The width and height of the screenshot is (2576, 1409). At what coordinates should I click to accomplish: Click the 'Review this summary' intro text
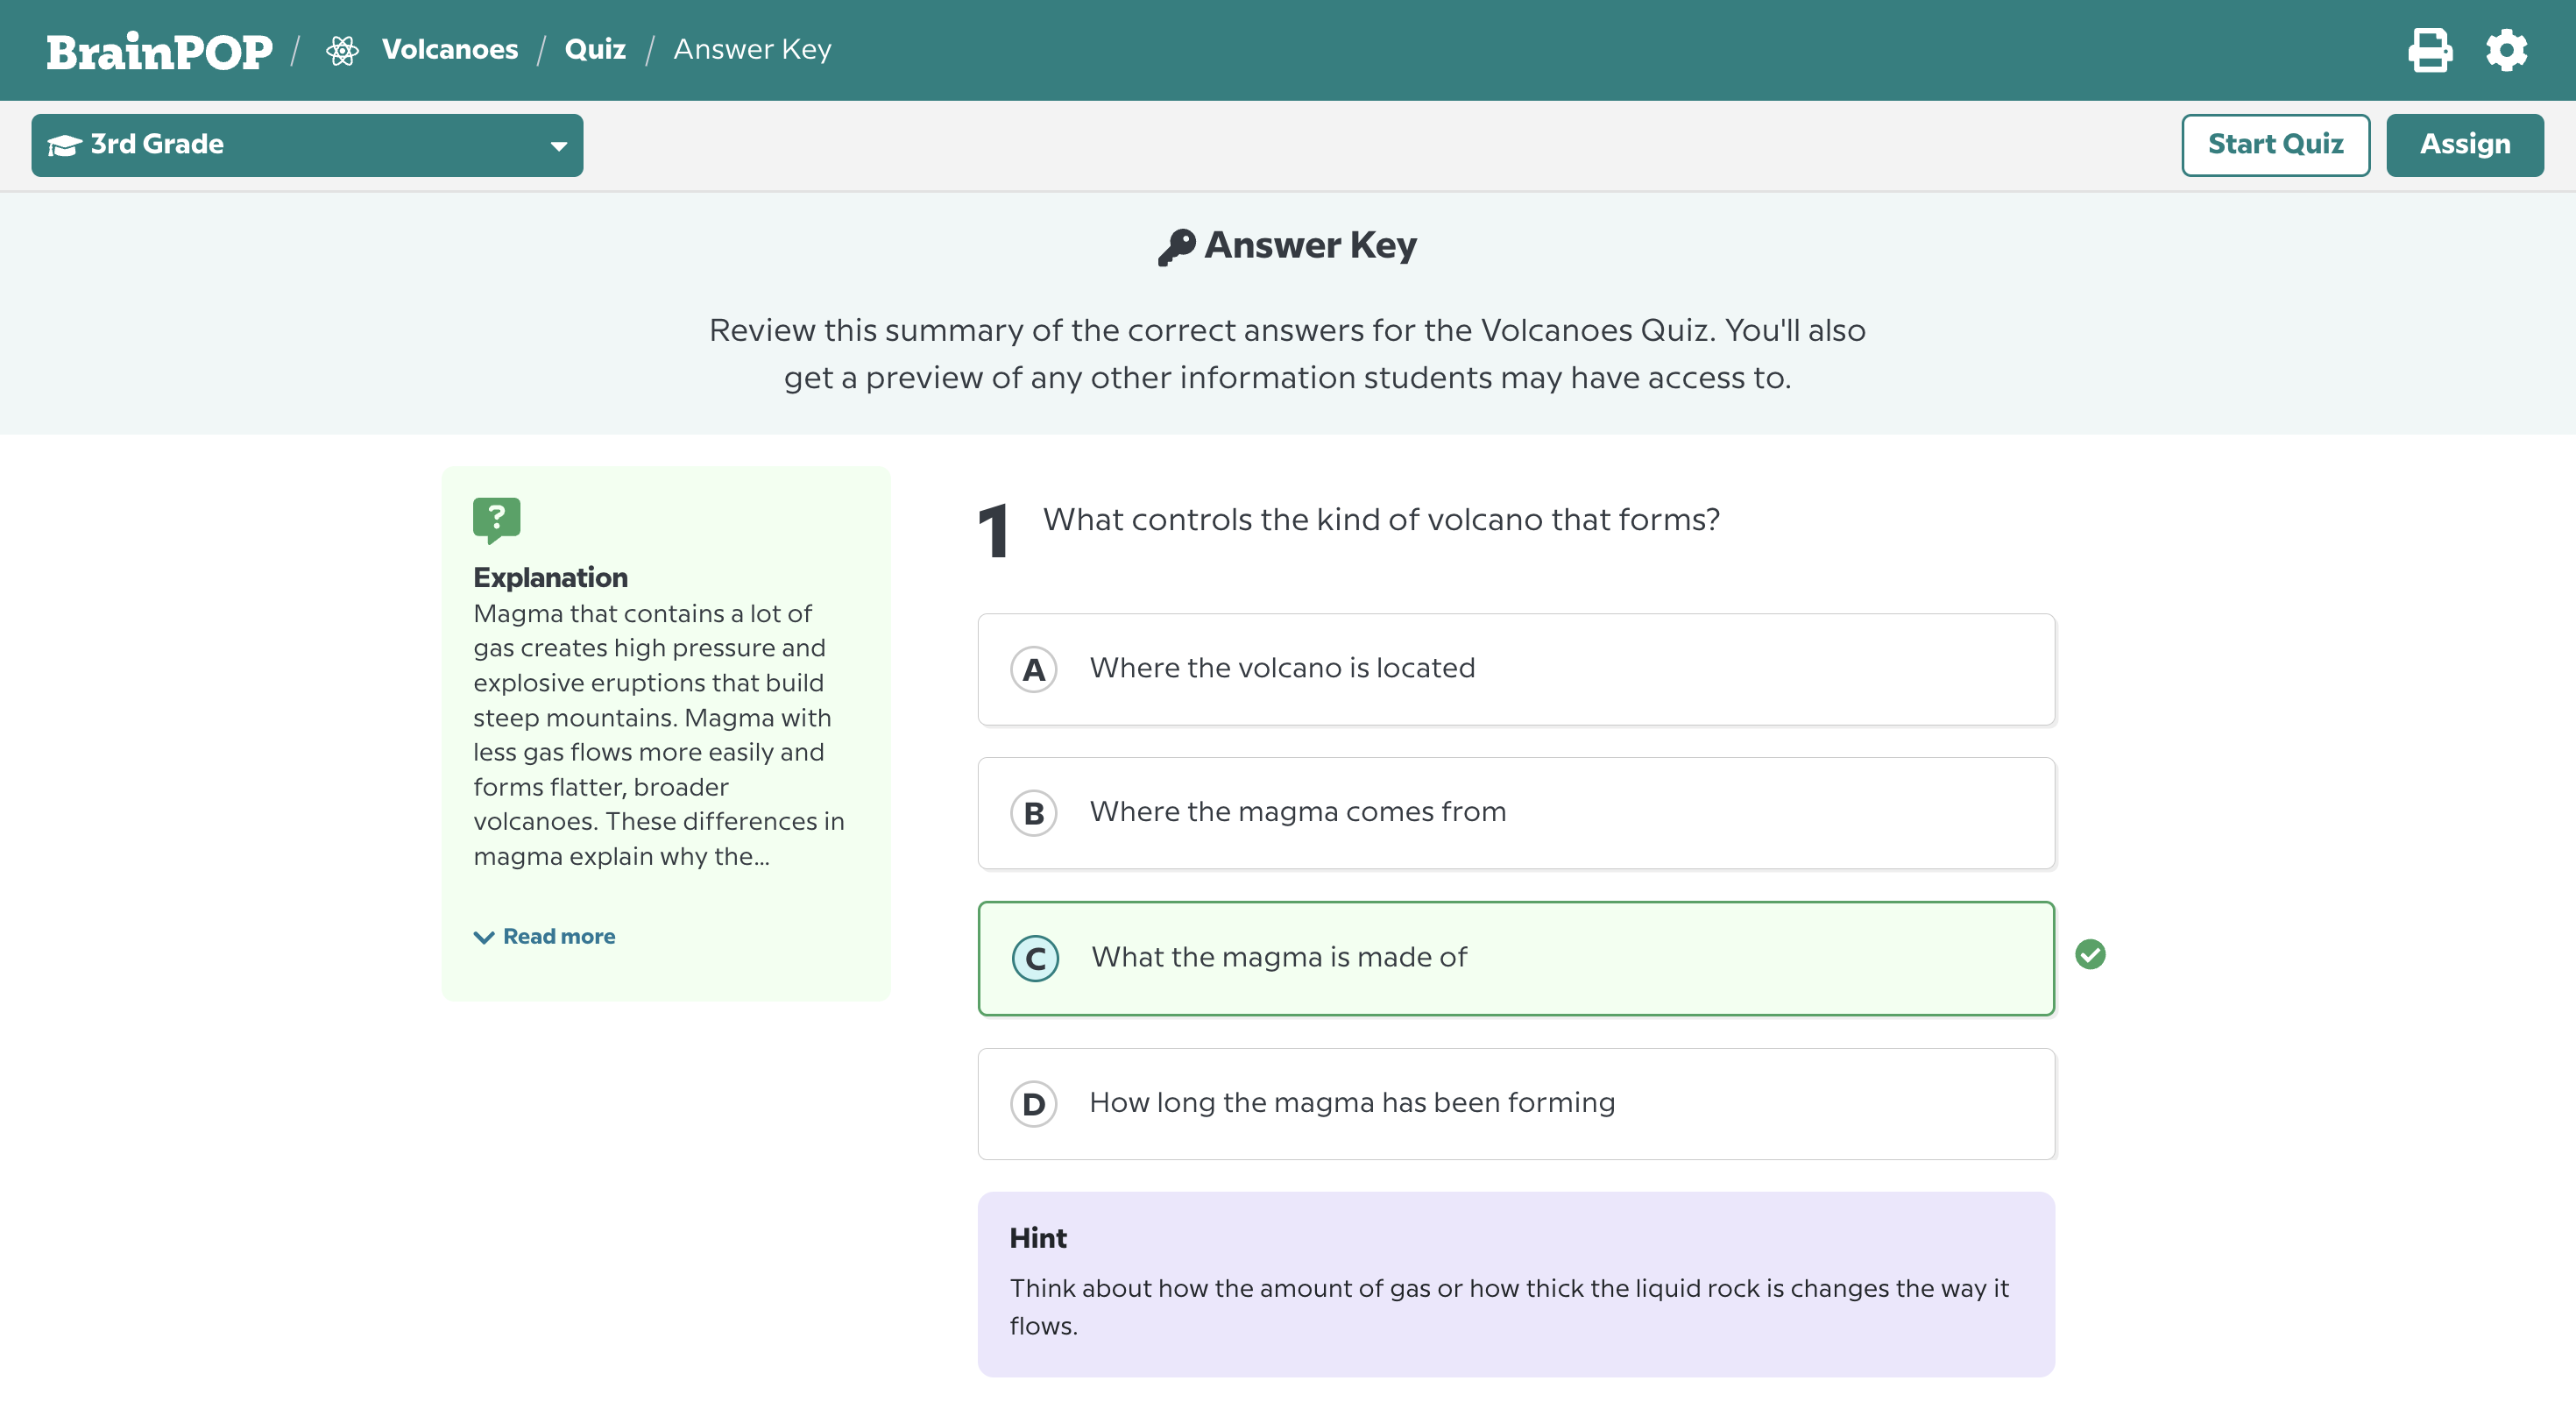coord(1287,354)
